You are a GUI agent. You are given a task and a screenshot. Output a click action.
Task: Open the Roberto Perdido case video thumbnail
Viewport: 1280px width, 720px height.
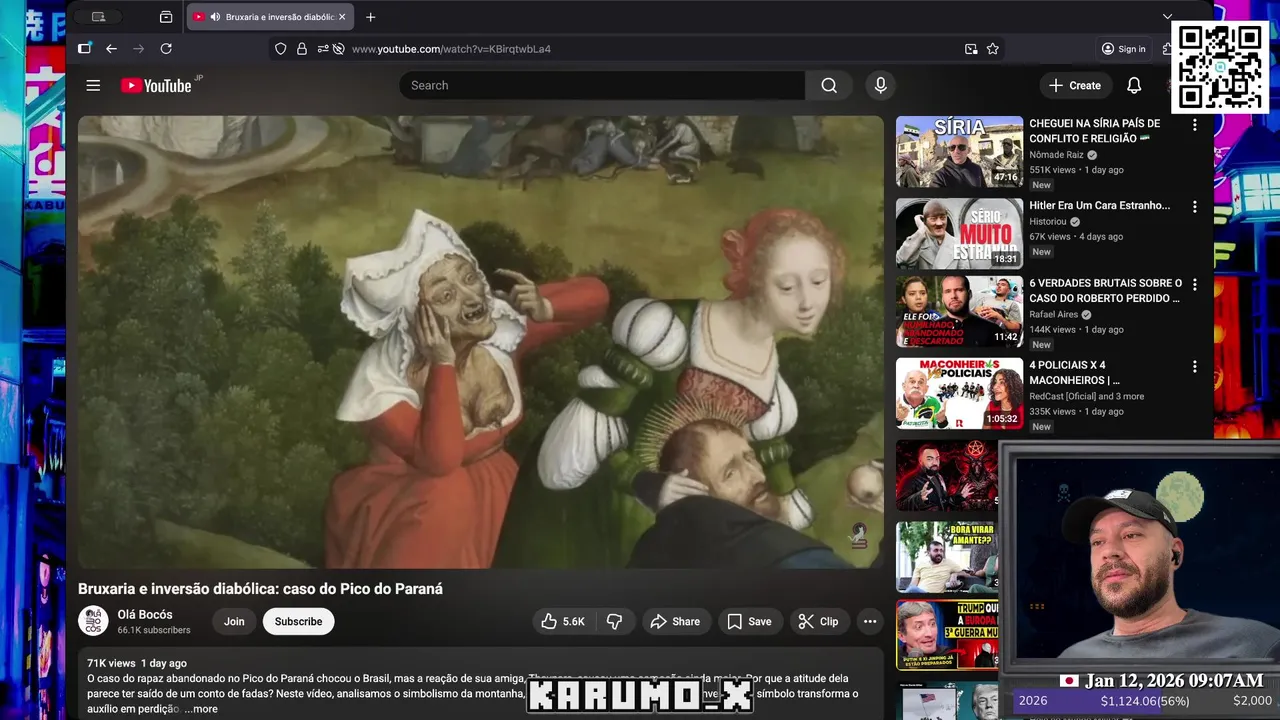coord(959,312)
